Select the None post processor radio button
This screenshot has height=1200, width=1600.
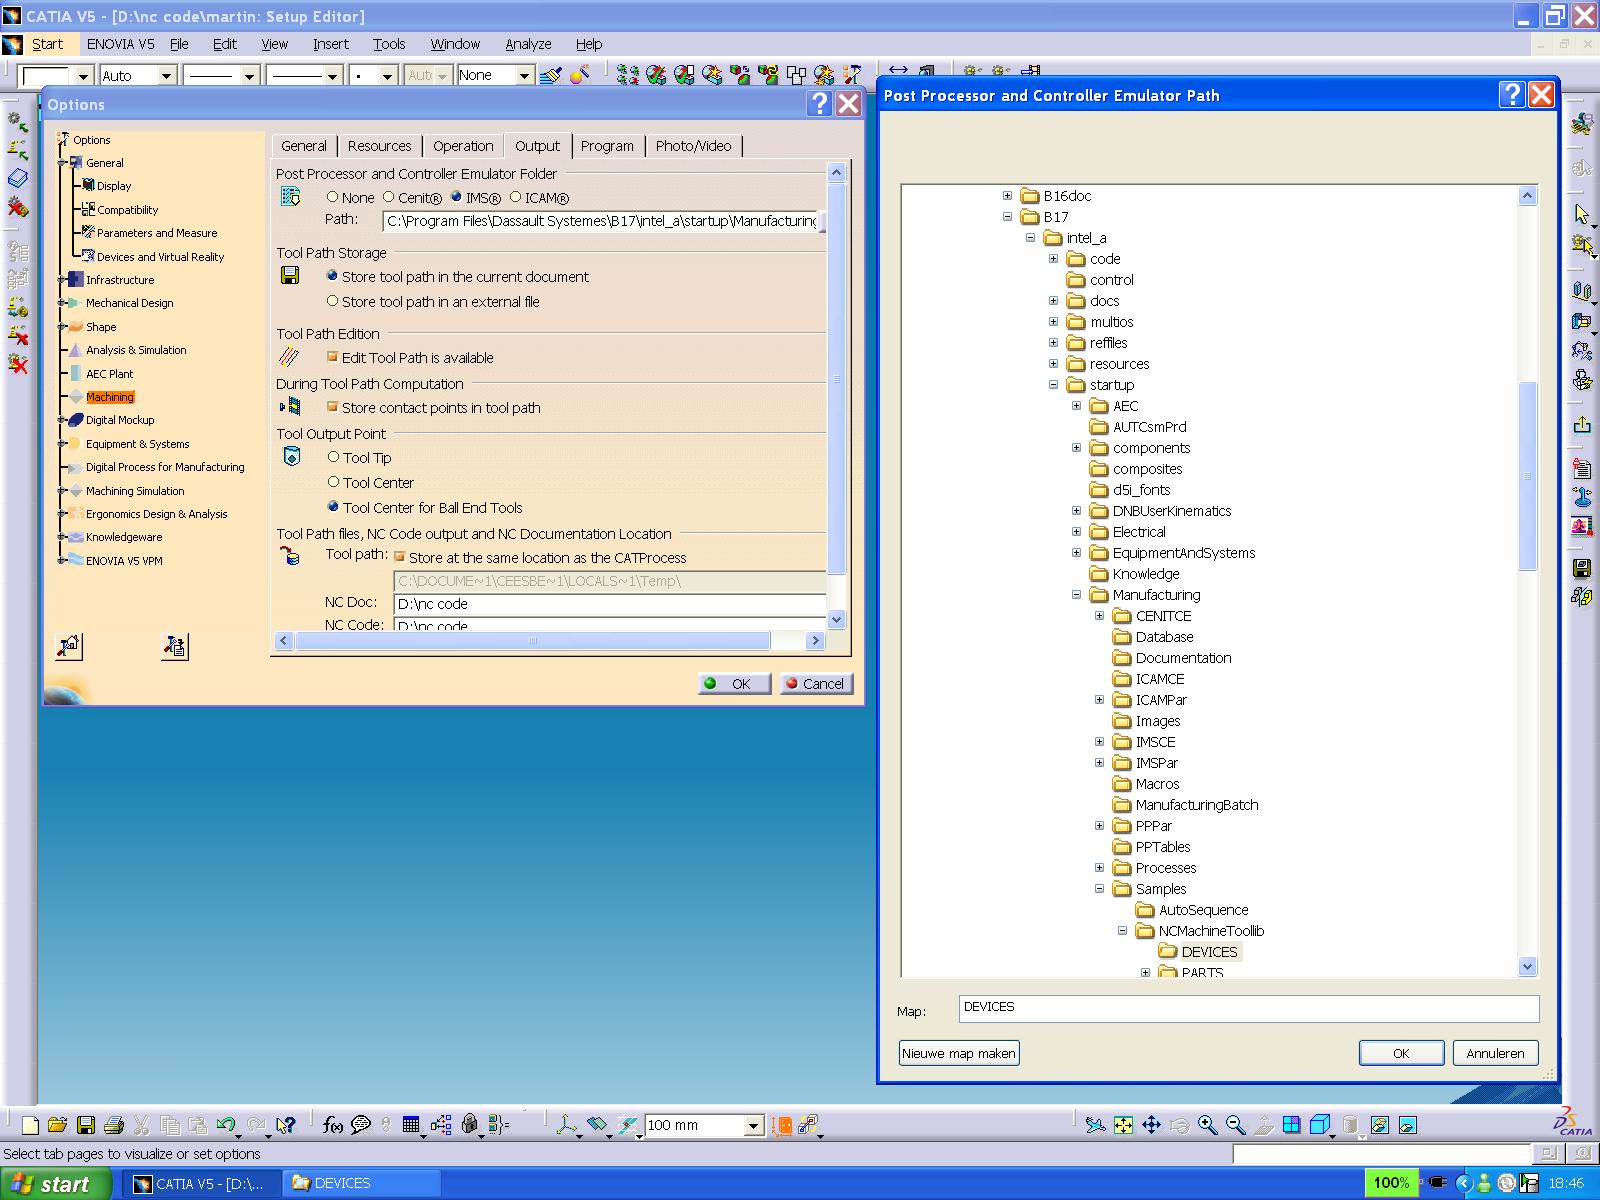(x=333, y=197)
